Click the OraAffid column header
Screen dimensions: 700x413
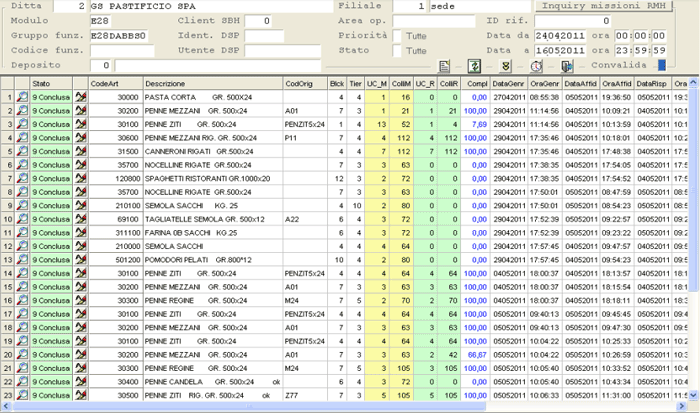coord(617,83)
